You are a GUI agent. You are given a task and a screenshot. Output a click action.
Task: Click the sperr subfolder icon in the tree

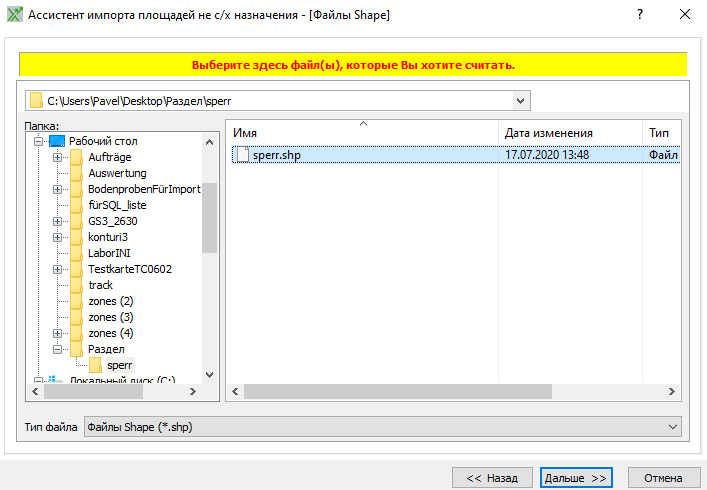tap(95, 365)
